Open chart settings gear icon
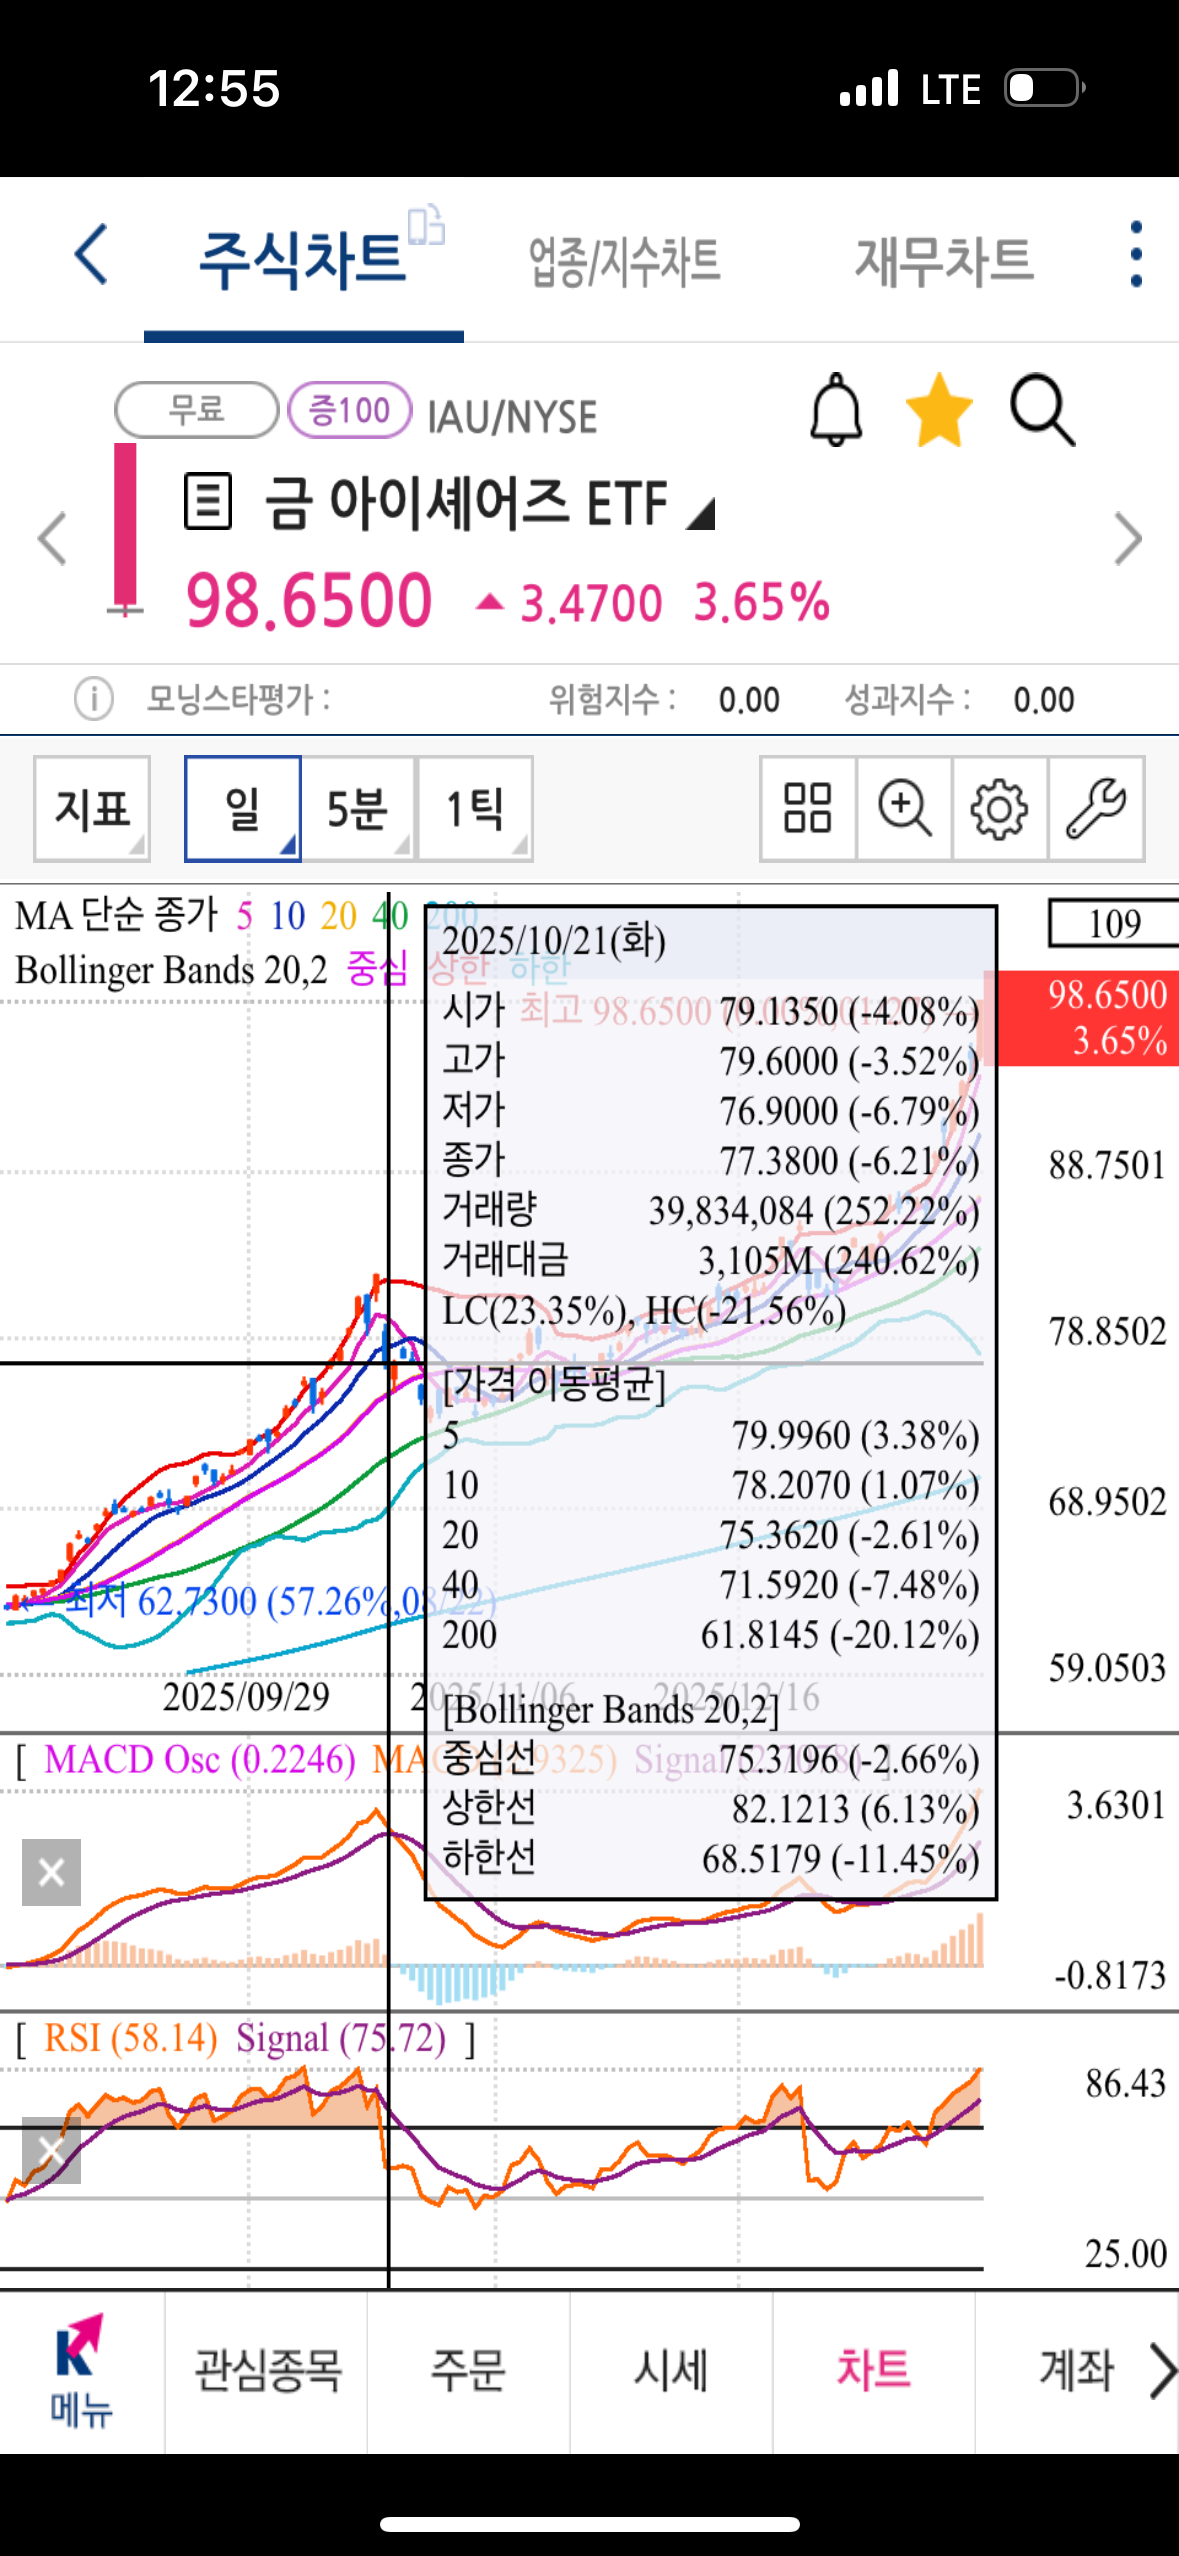Screen dimensions: 1179x2556 999,808
